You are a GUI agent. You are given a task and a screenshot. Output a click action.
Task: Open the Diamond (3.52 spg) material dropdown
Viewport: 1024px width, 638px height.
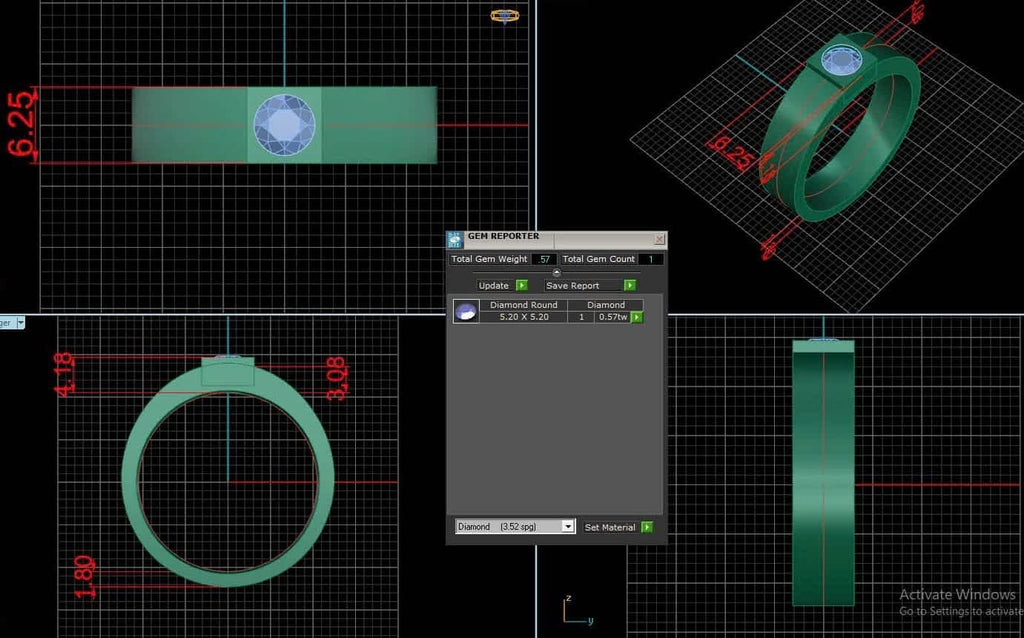click(x=568, y=525)
